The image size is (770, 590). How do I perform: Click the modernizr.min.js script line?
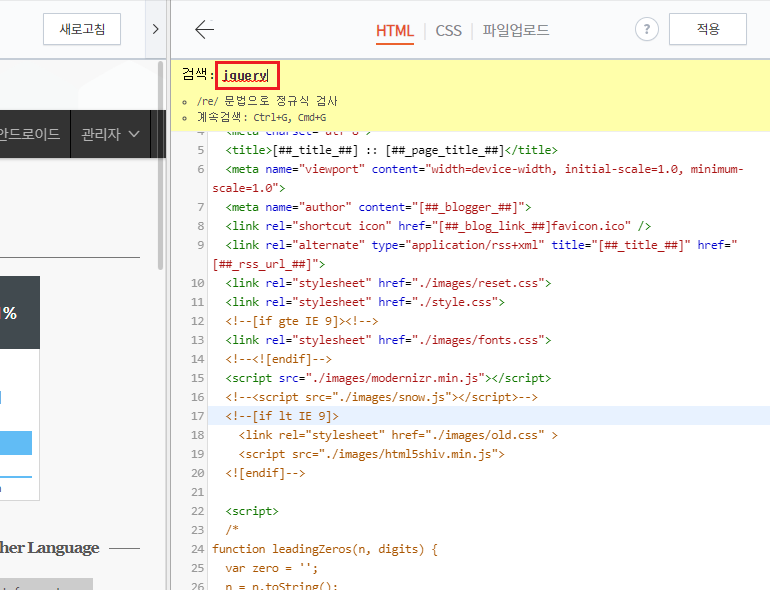coord(388,378)
